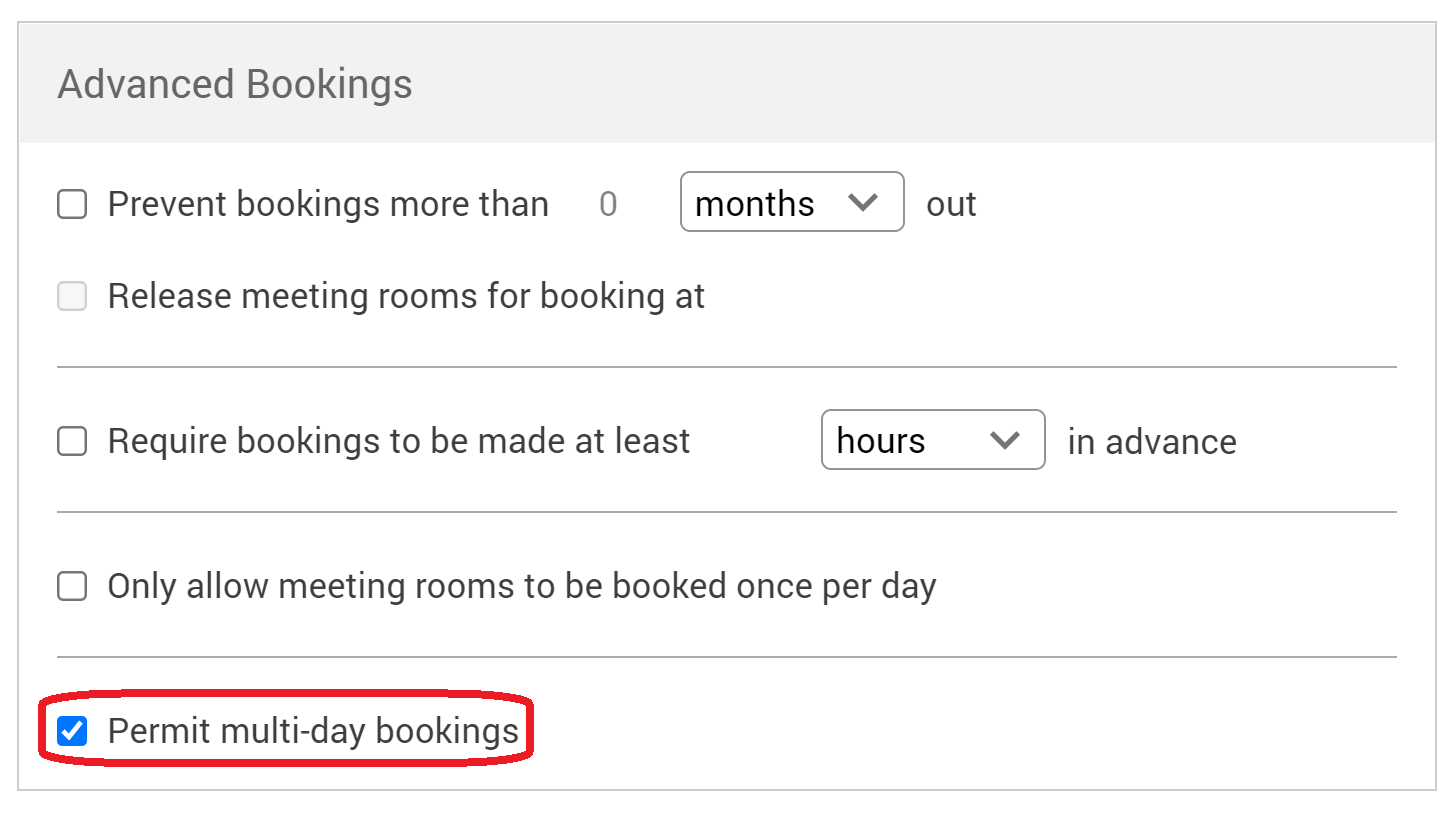Click the blank field before the hours dropdown
This screenshot has width=1452, height=816.
pos(755,441)
